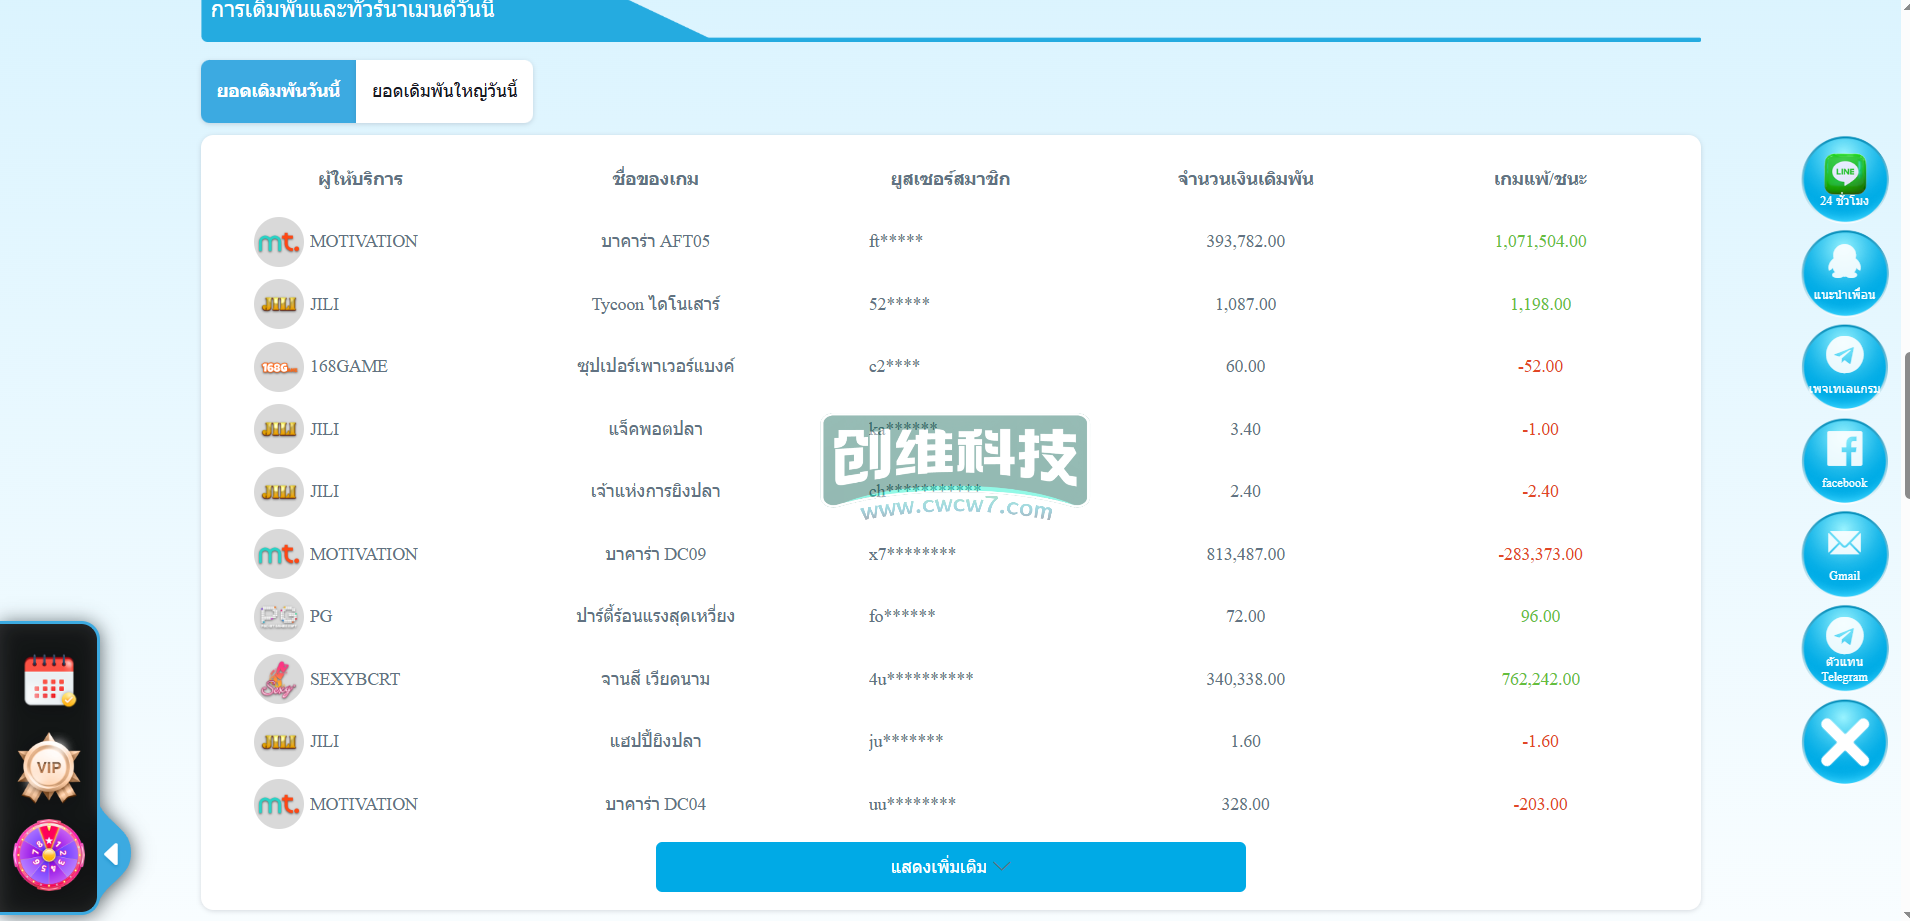The height and width of the screenshot is (921, 1910).
Task: Select today's bet amount tab
Action: [x=278, y=92]
